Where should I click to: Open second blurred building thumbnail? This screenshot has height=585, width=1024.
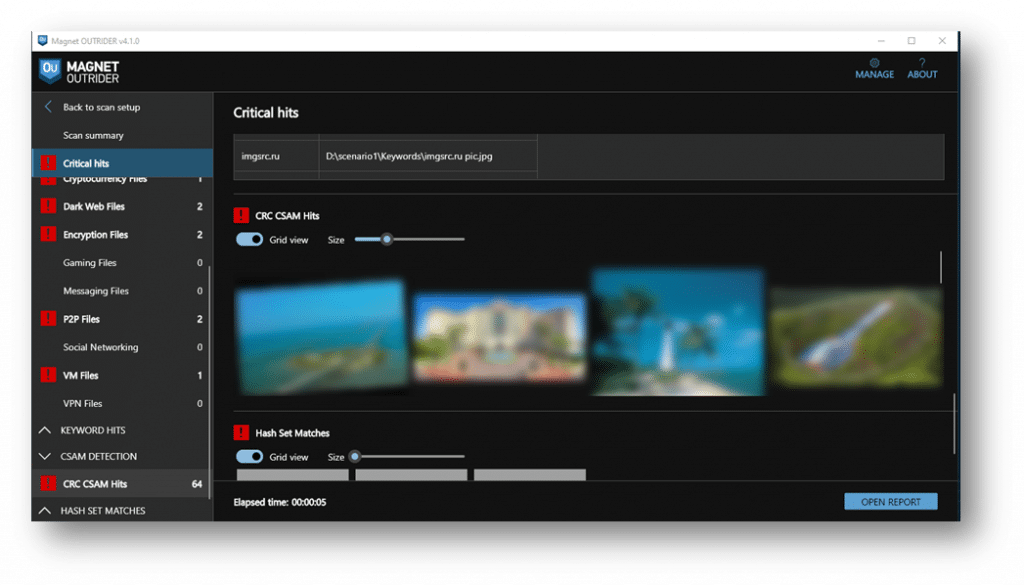click(500, 337)
